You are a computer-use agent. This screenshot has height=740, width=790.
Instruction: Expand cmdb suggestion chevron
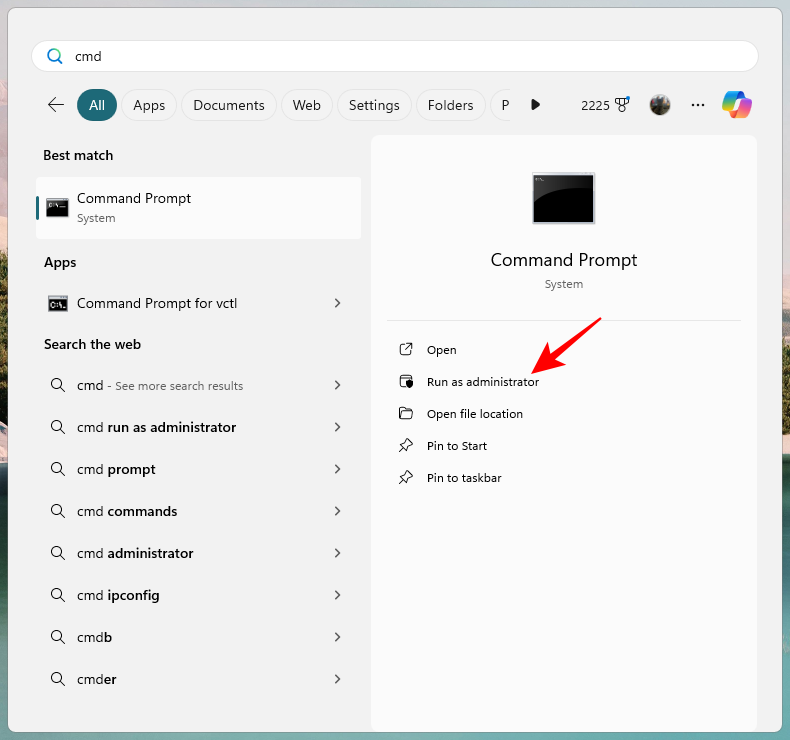tap(338, 637)
